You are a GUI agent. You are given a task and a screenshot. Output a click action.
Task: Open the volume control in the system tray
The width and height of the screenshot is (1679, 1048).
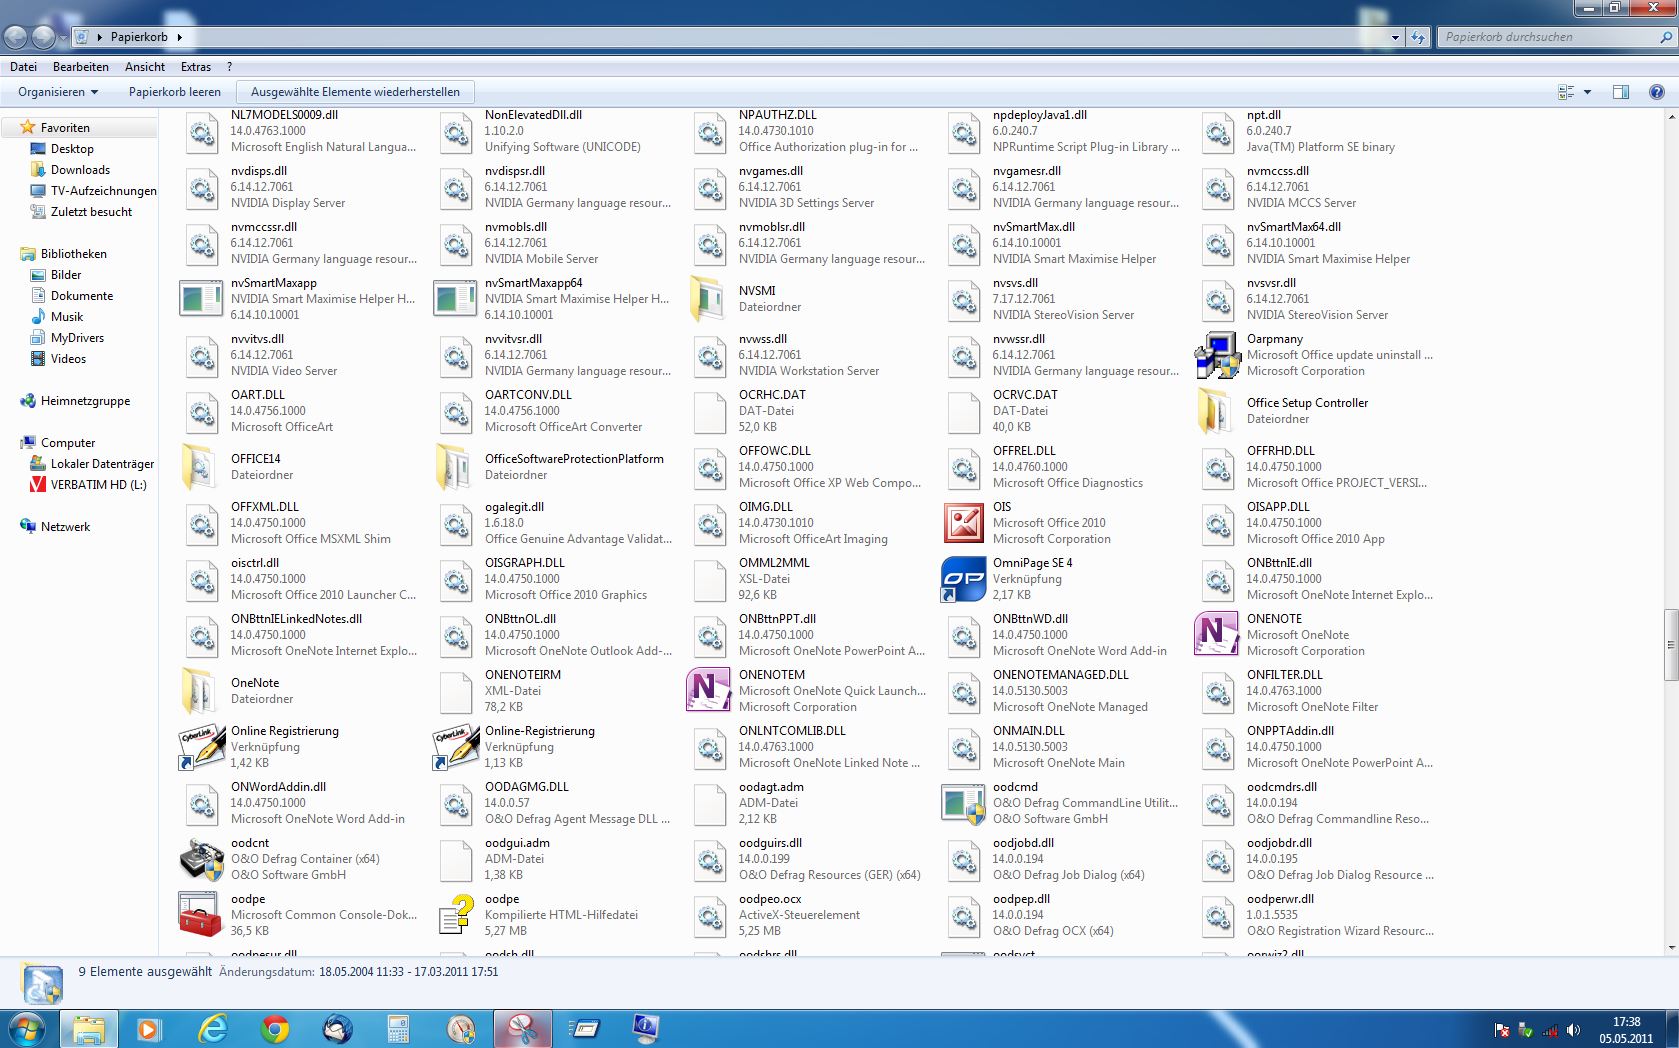point(1572,1030)
